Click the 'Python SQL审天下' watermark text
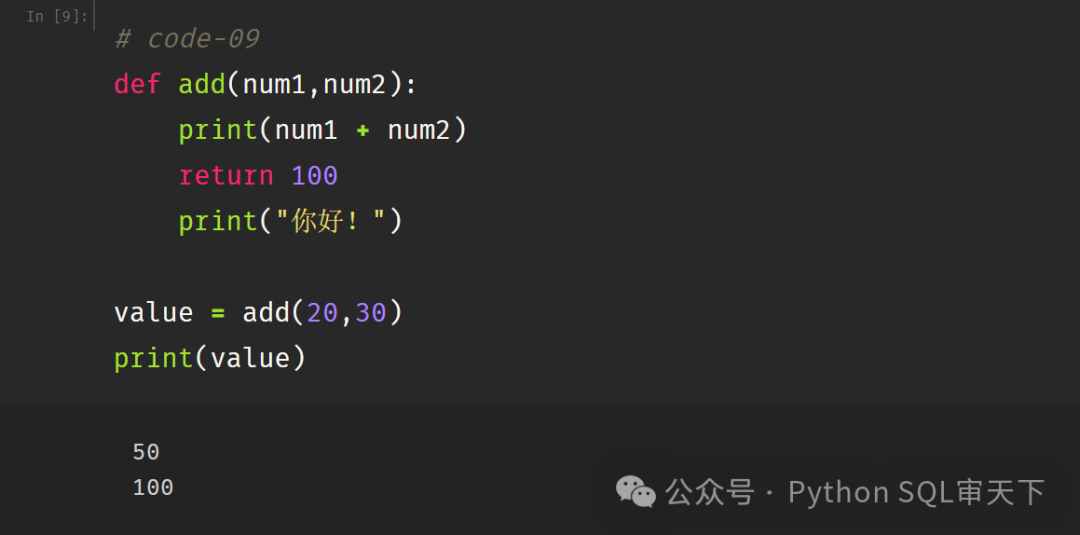 tap(916, 493)
